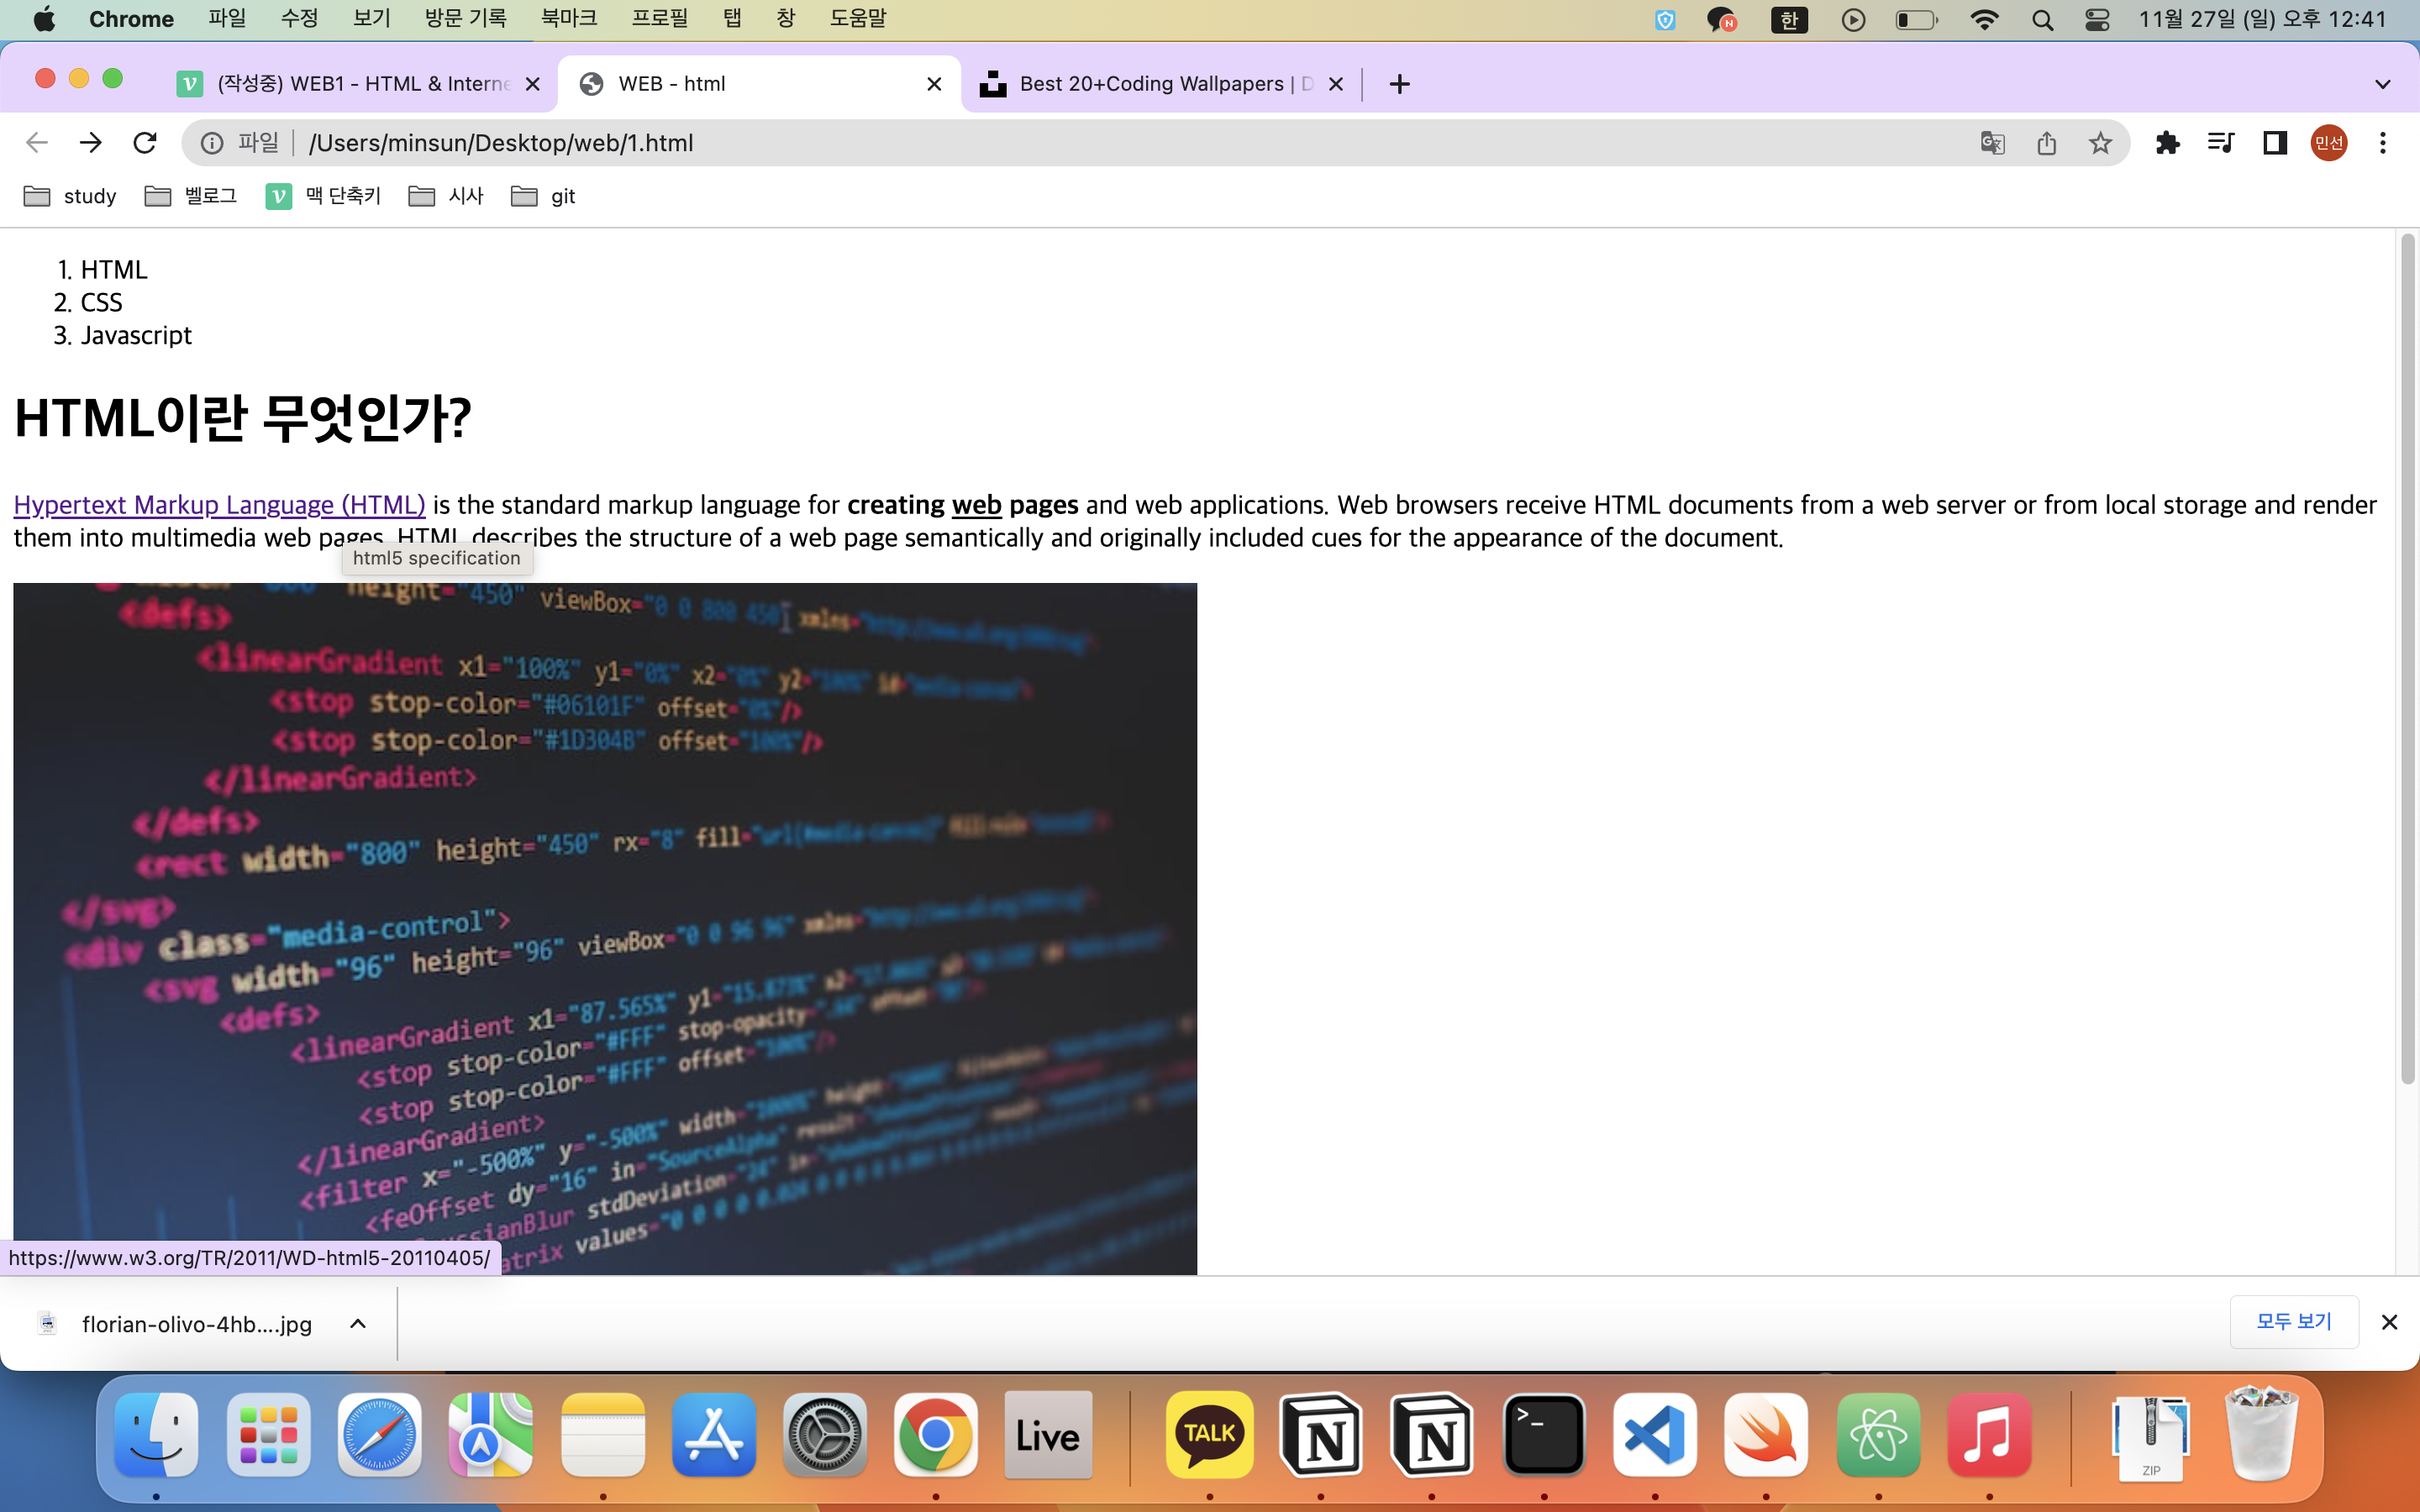Open the Wi-Fi status menu
Screen dimensions: 2420x1512
pyautogui.click(x=1984, y=20)
